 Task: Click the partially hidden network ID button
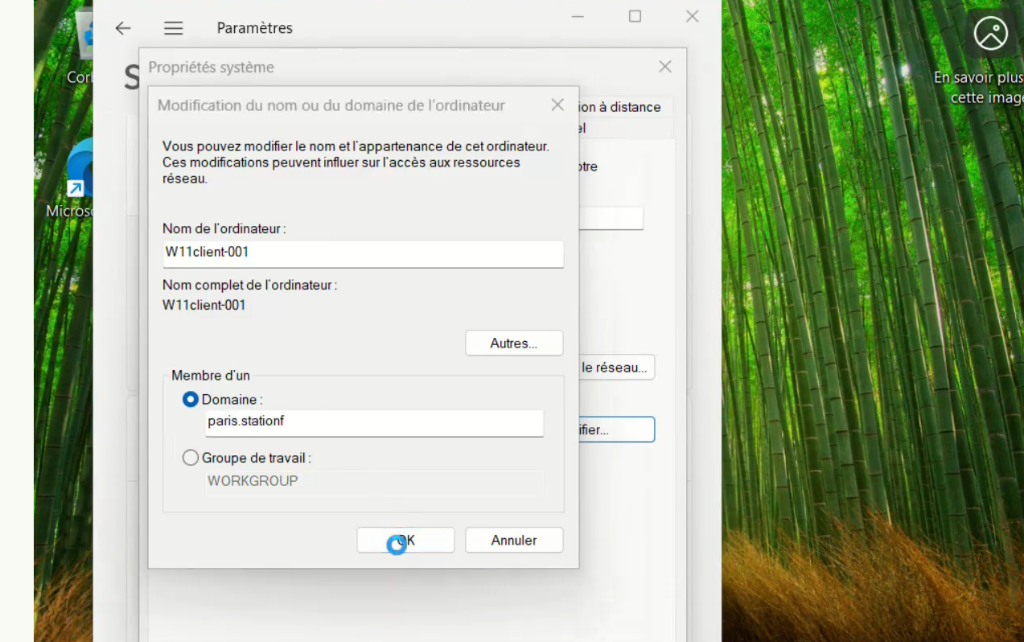[x=616, y=368]
